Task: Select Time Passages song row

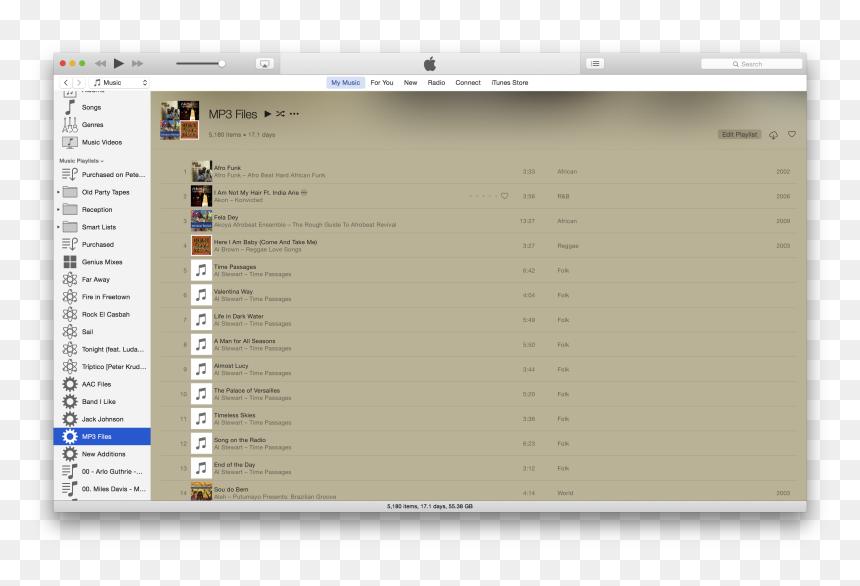Action: (478, 271)
